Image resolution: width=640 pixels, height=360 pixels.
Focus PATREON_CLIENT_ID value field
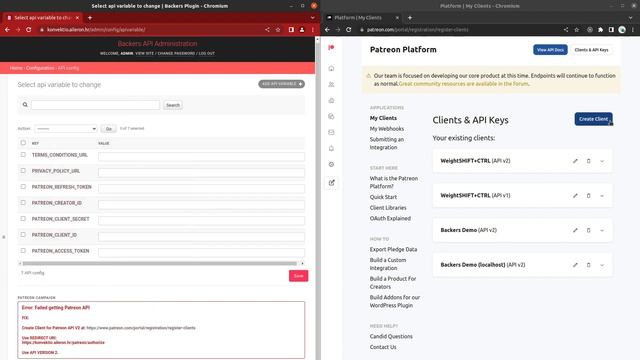coord(201,236)
